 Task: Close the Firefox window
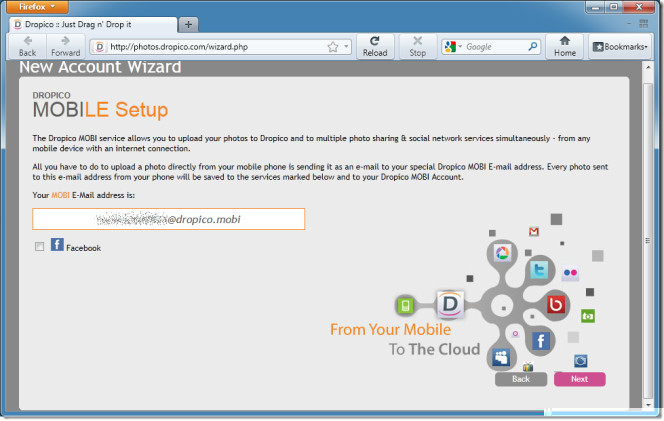639,7
